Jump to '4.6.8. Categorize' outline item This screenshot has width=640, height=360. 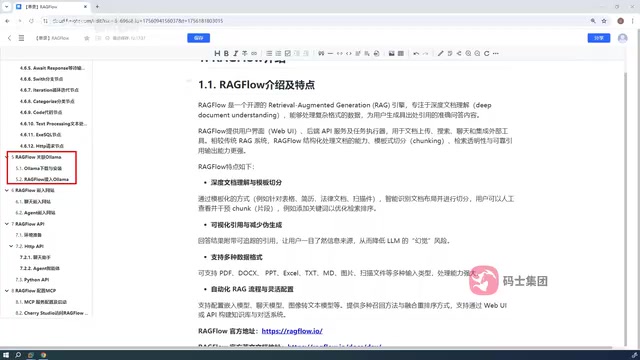click(x=47, y=101)
